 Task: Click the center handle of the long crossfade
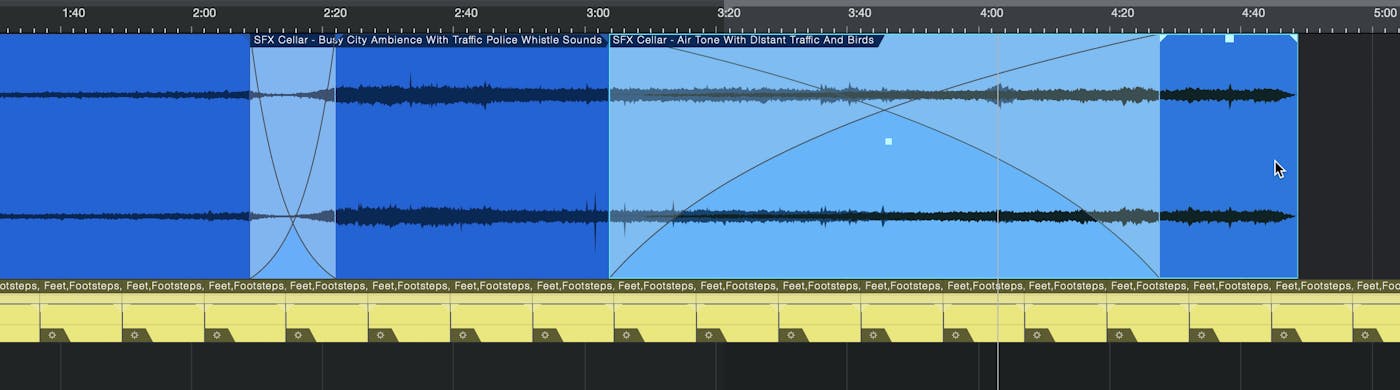[x=888, y=141]
